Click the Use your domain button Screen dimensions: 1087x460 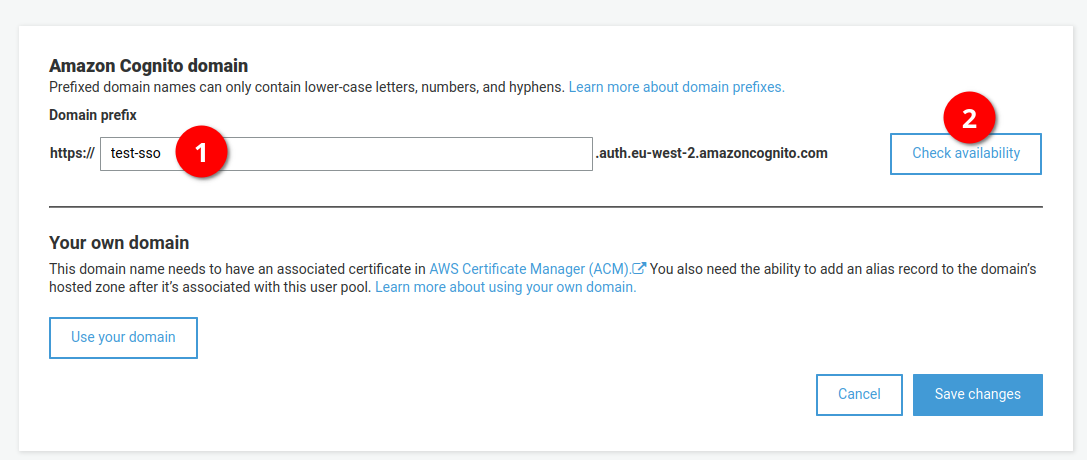123,338
